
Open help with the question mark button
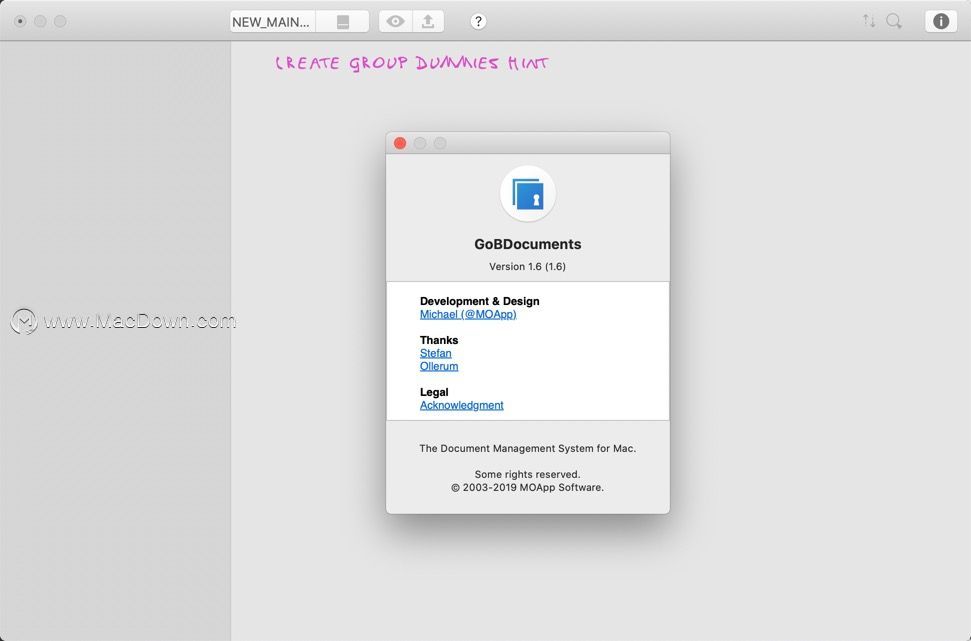point(478,22)
